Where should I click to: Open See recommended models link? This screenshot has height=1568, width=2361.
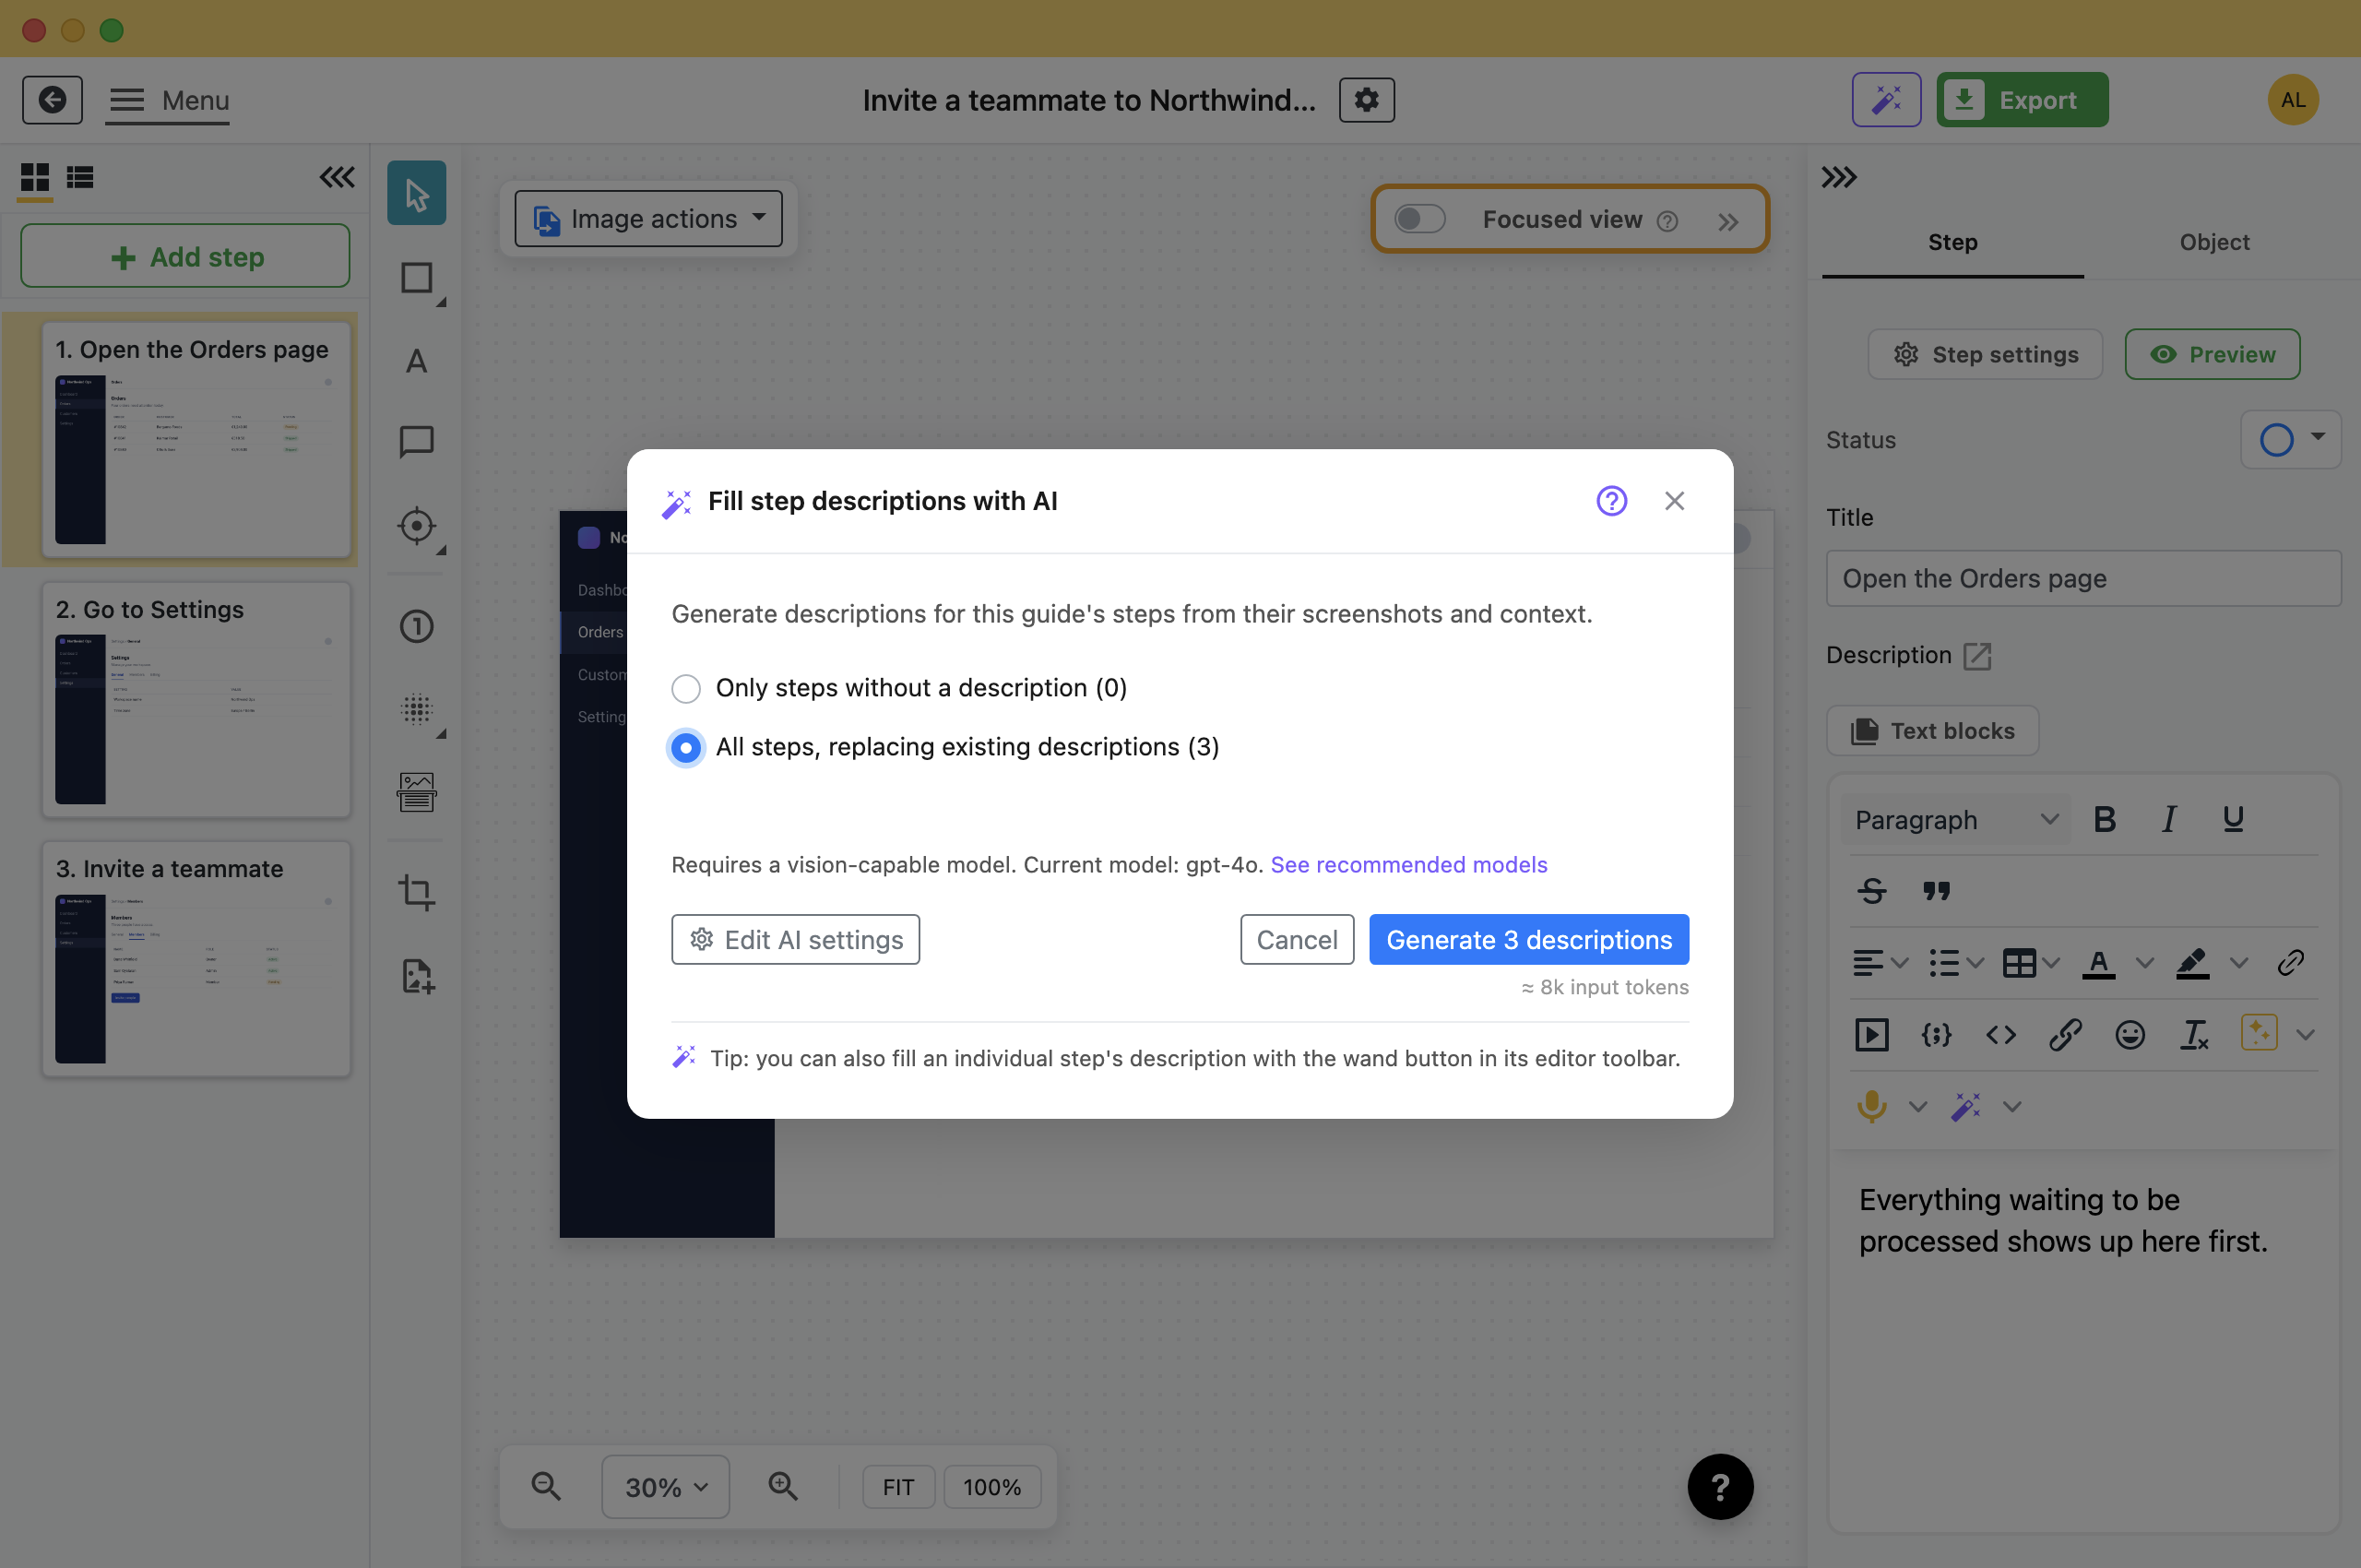(x=1408, y=865)
